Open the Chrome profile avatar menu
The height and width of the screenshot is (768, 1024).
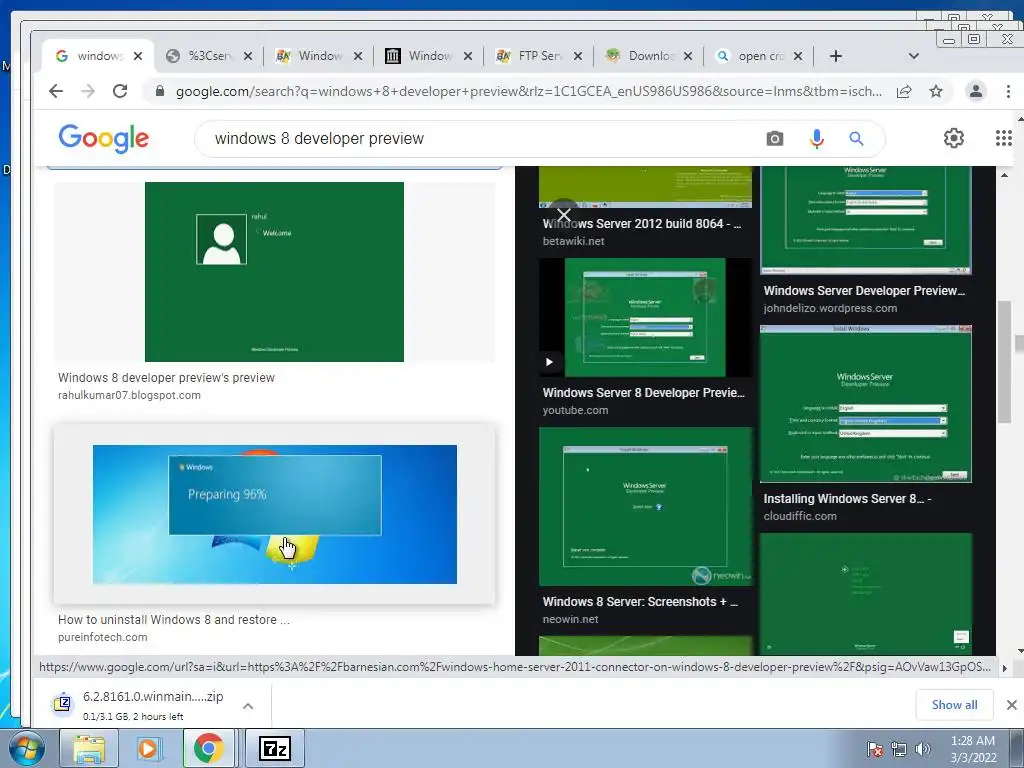point(976,91)
